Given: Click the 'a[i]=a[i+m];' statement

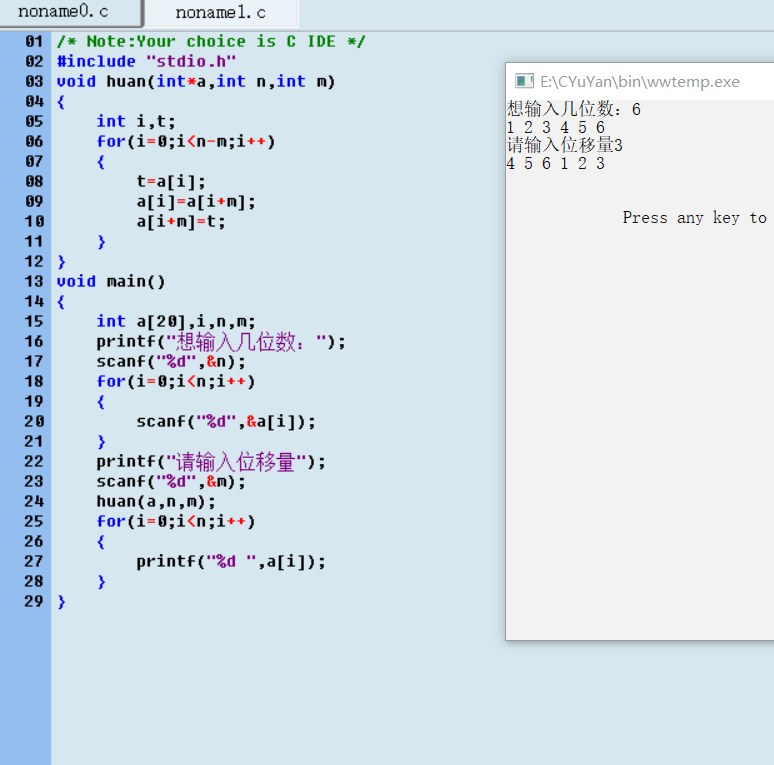Looking at the screenshot, I should coord(196,201).
